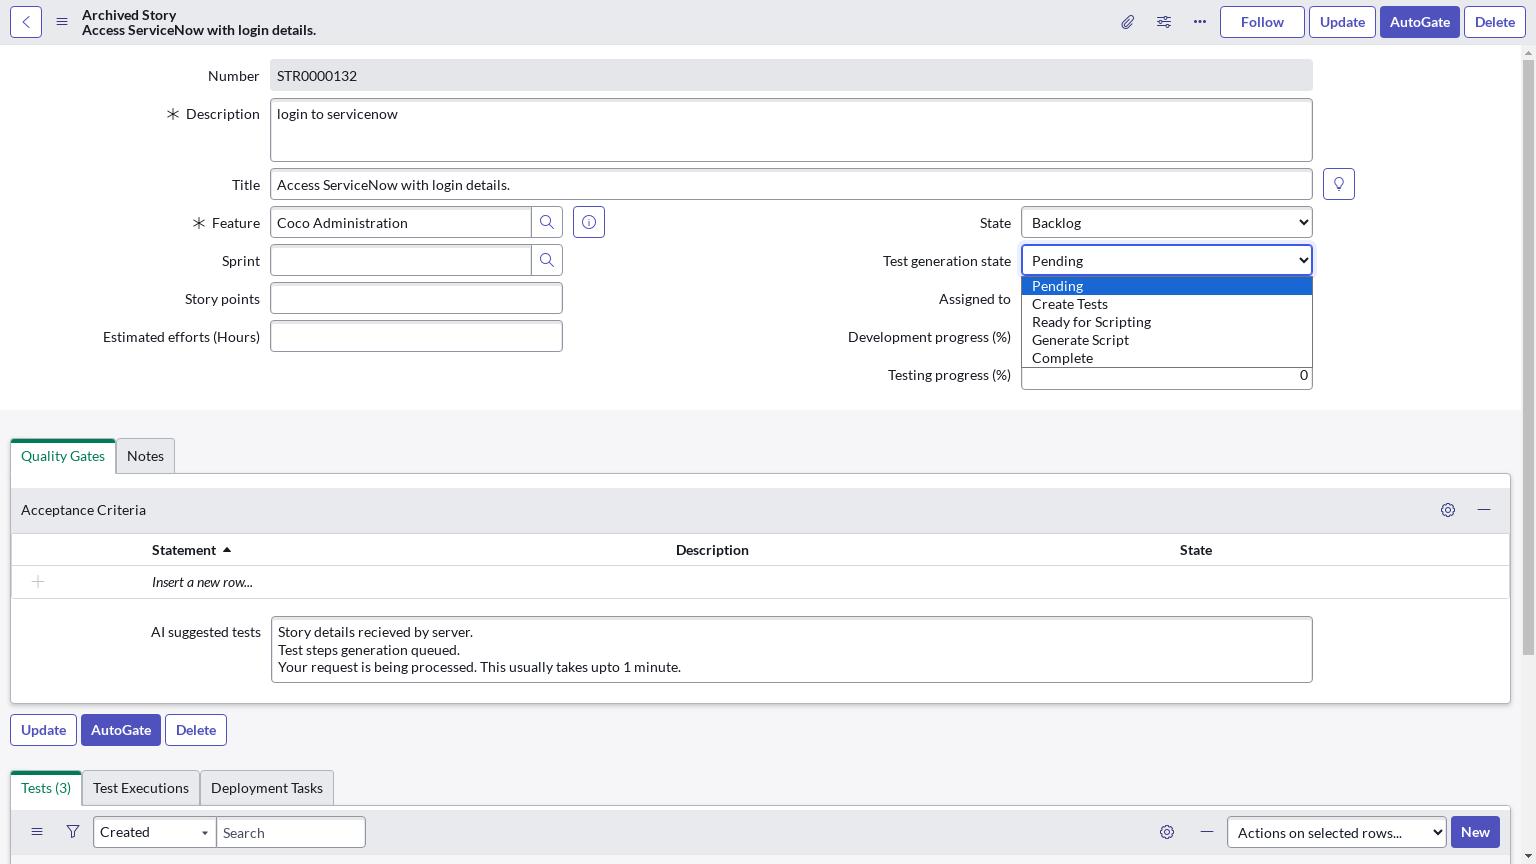Click the header Update button

point(1342,22)
